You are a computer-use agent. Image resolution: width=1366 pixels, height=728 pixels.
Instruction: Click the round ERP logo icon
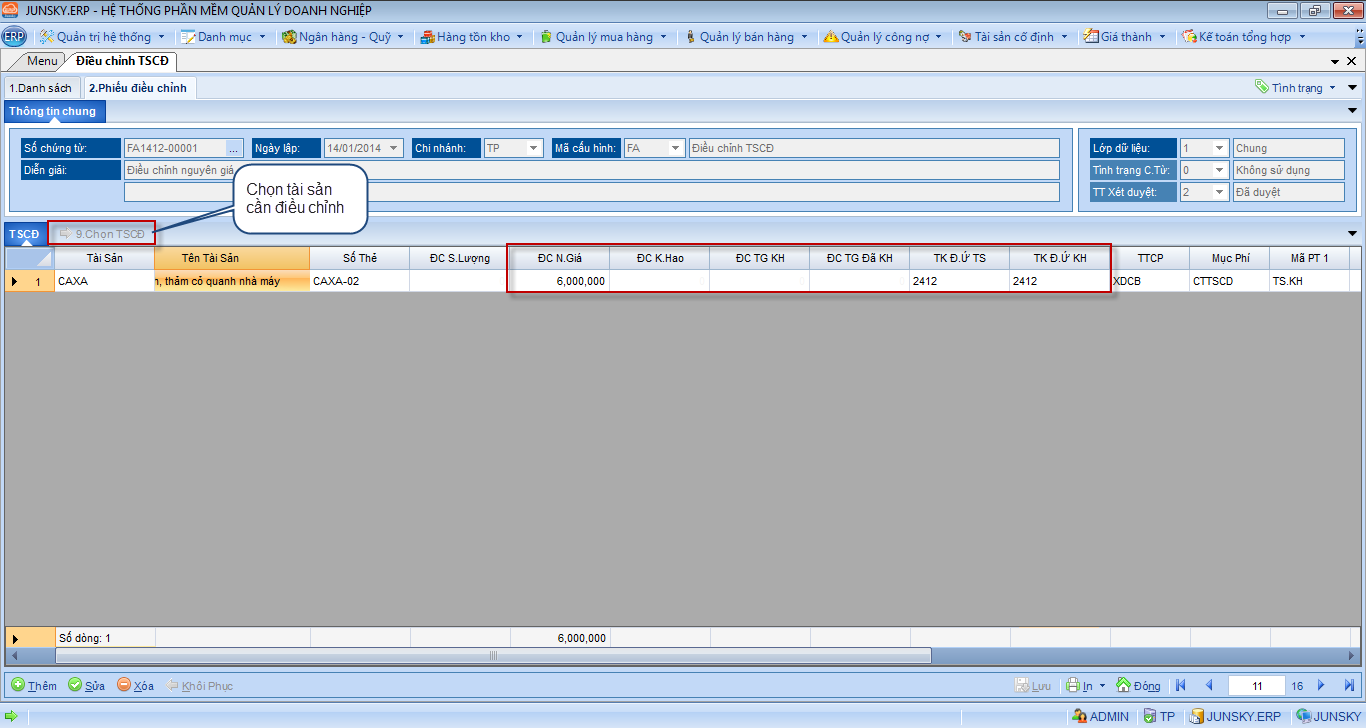(14, 37)
